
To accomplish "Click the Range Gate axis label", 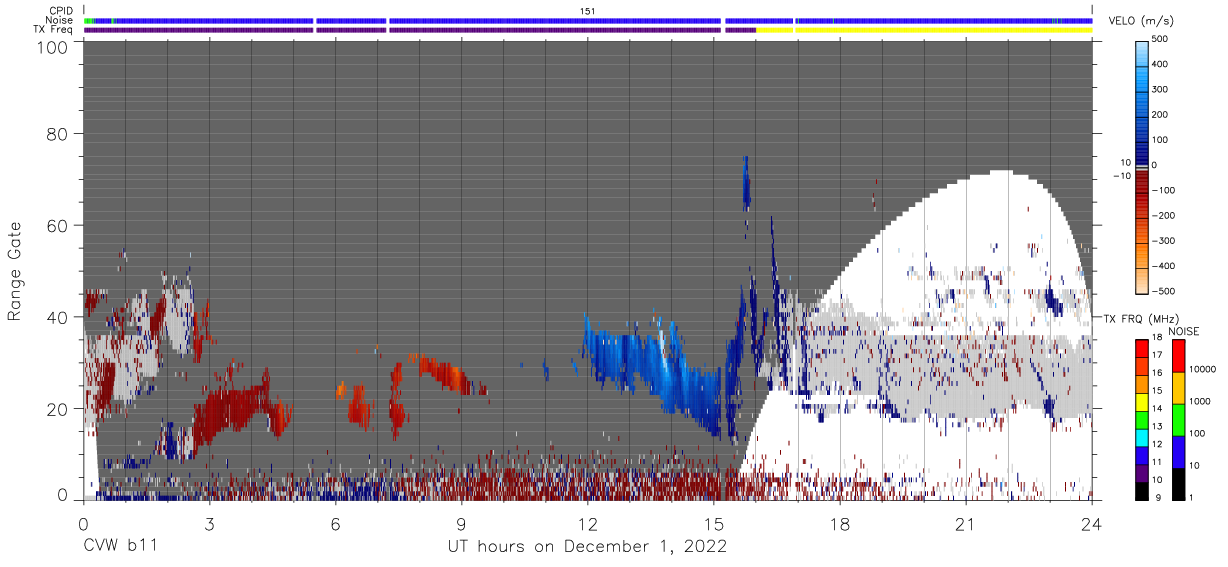I will click(15, 271).
